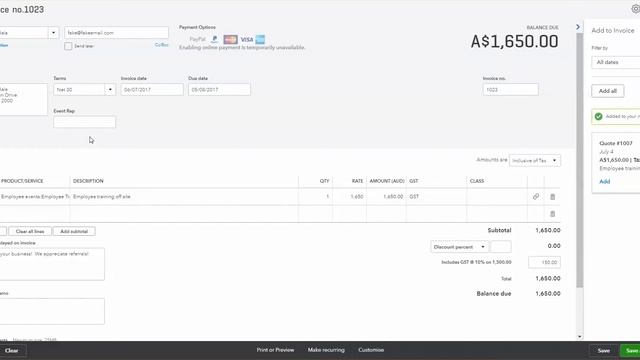This screenshot has height=360, width=640.
Task: Toggle the Send later checkbox
Action: (x=68, y=46)
